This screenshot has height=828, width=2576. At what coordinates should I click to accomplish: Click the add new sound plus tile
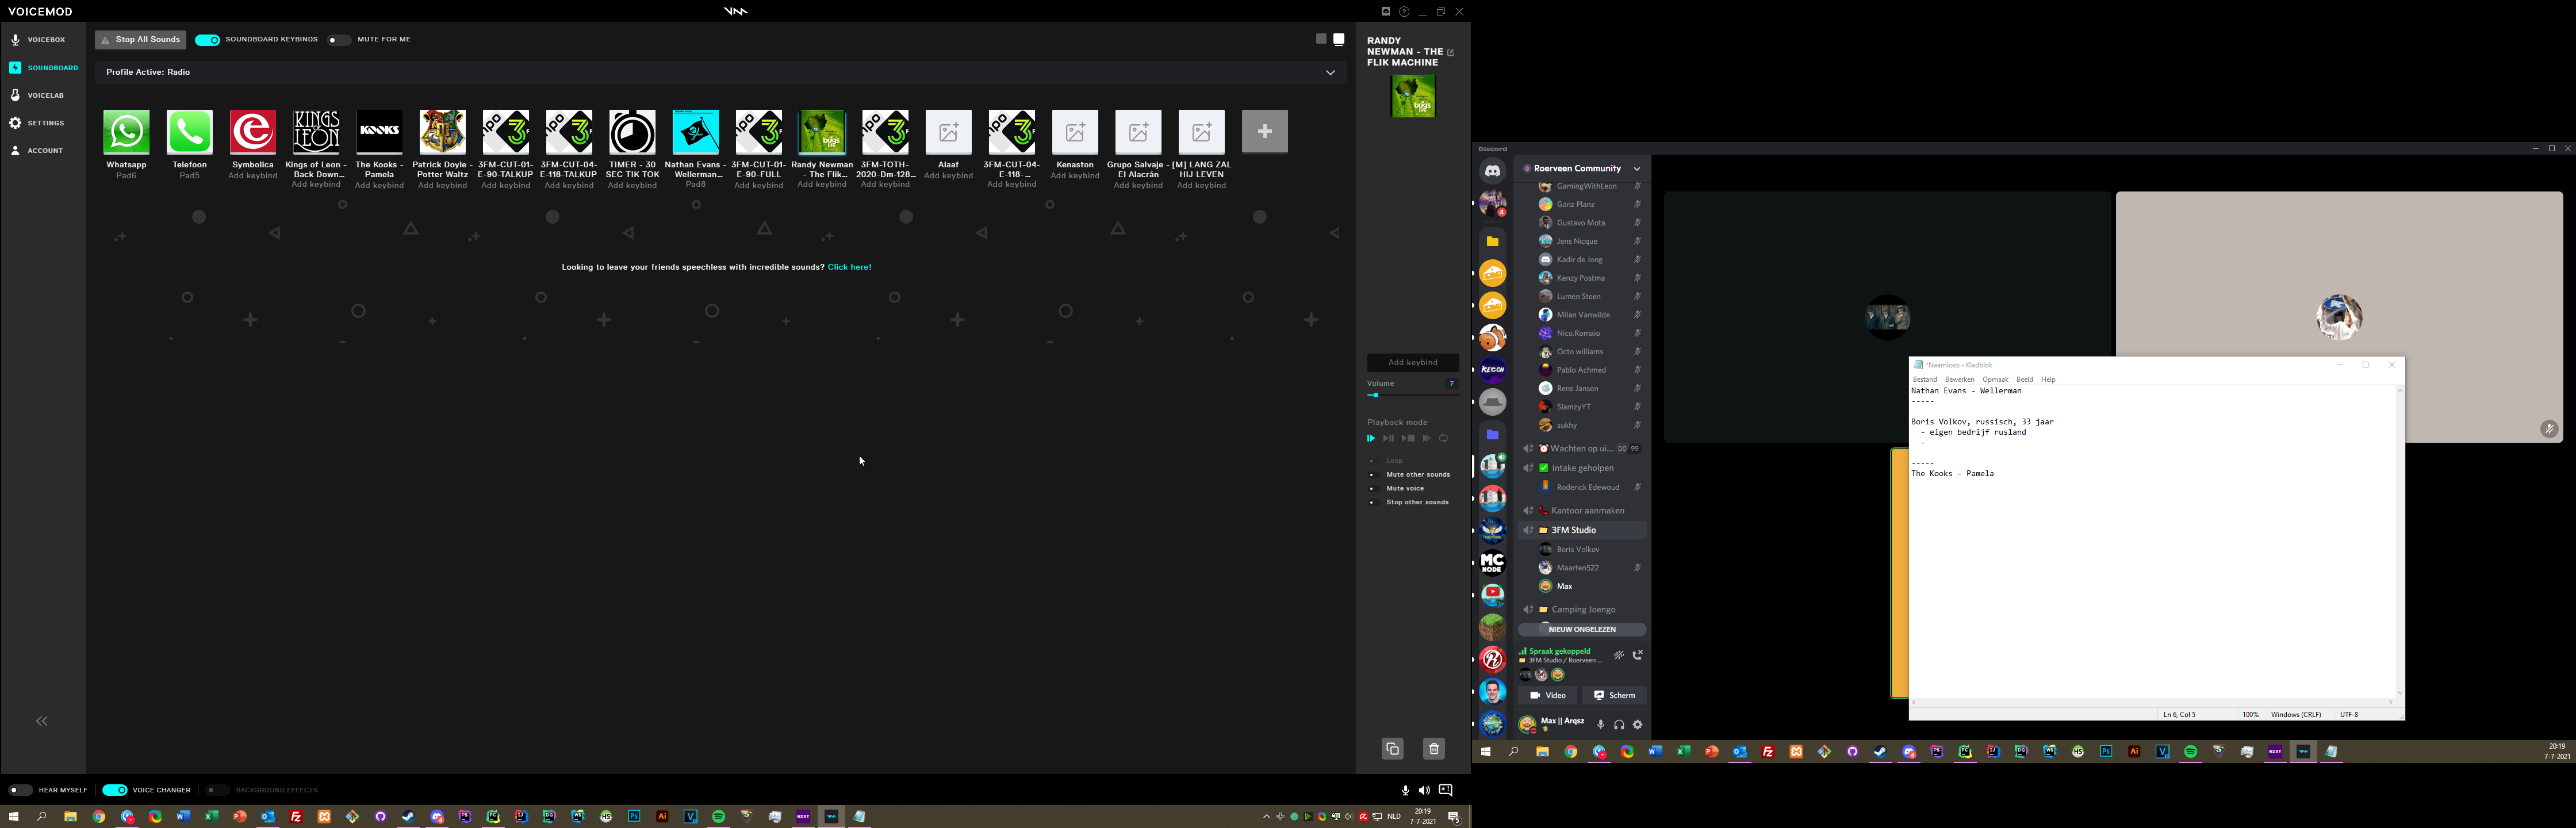click(x=1264, y=132)
